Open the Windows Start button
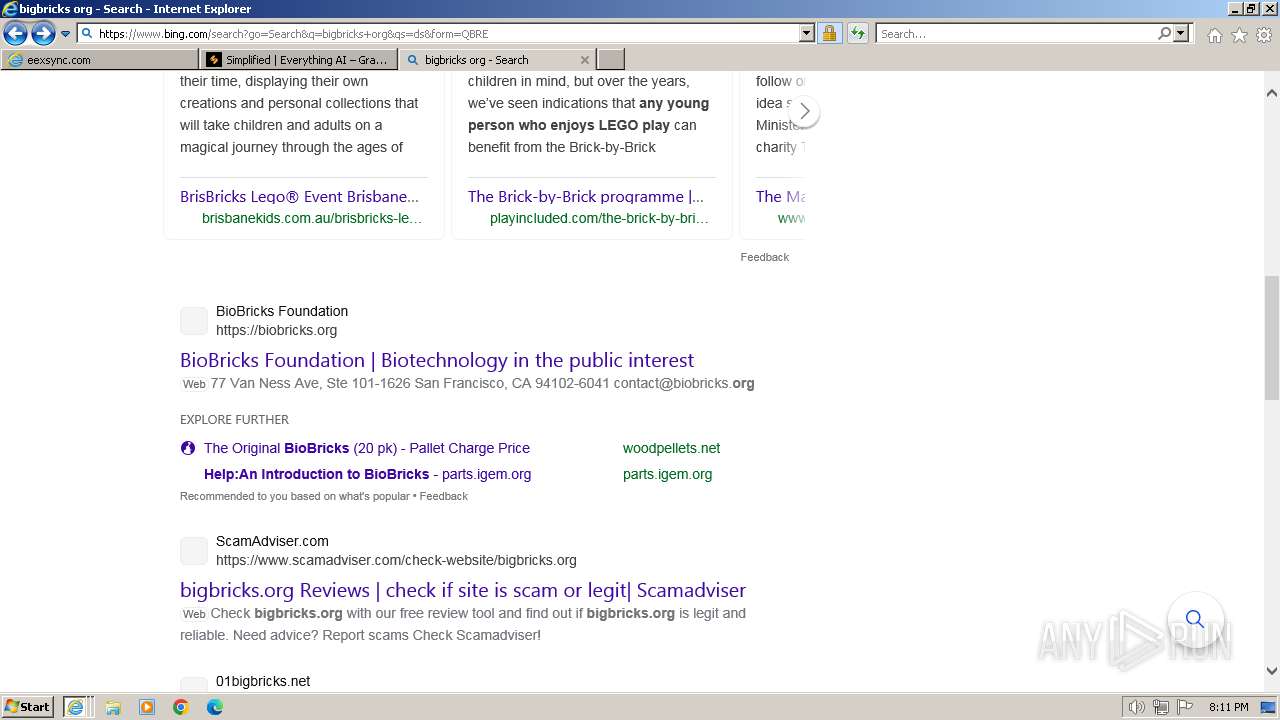The width and height of the screenshot is (1280, 720). pos(28,707)
